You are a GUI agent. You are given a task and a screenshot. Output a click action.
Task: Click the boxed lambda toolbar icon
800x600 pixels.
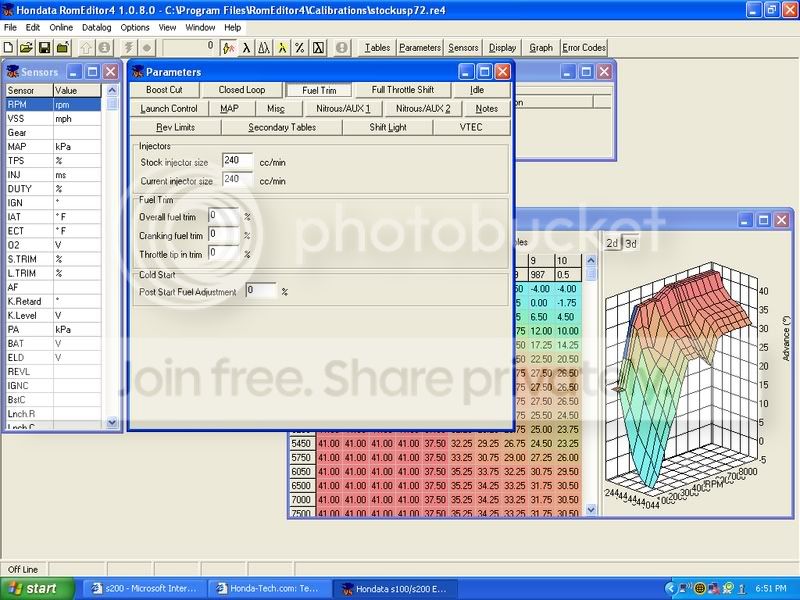click(318, 47)
